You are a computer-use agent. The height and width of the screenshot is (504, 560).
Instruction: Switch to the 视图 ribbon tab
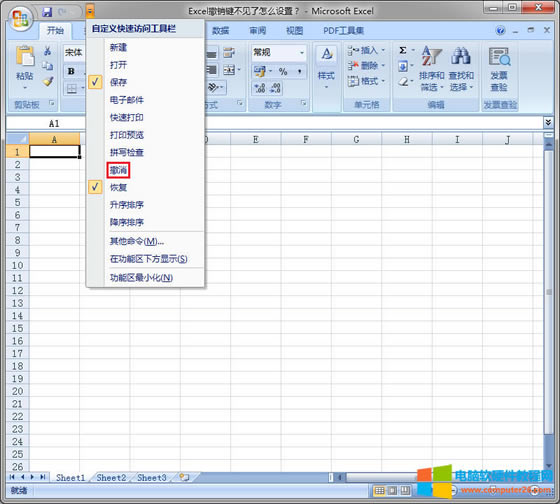click(295, 31)
